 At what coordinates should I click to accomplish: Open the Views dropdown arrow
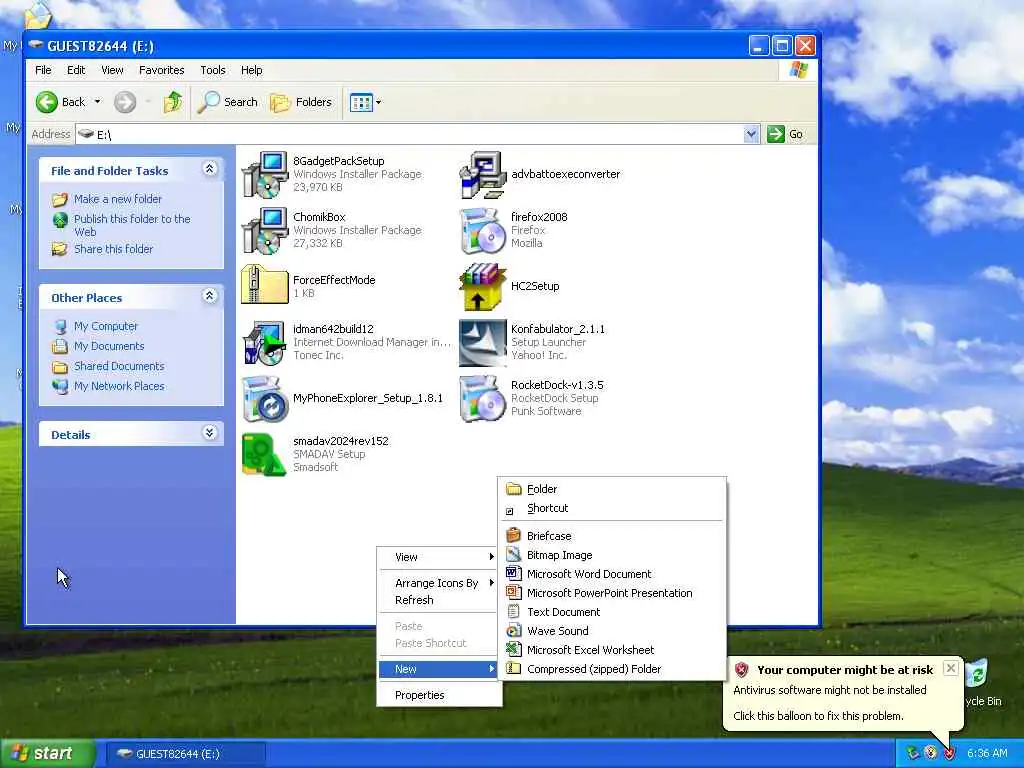point(378,103)
